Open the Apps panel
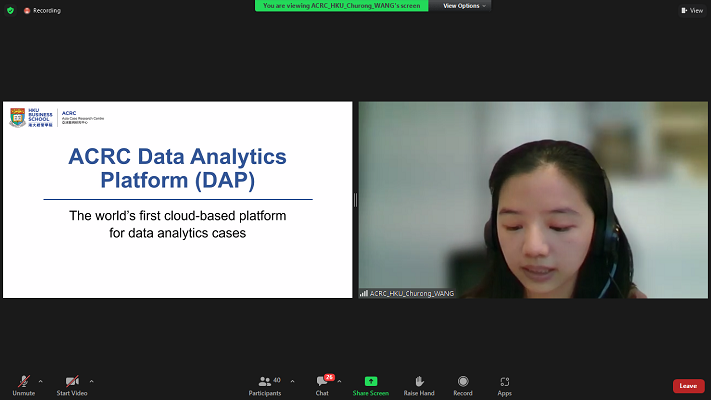 (504, 385)
